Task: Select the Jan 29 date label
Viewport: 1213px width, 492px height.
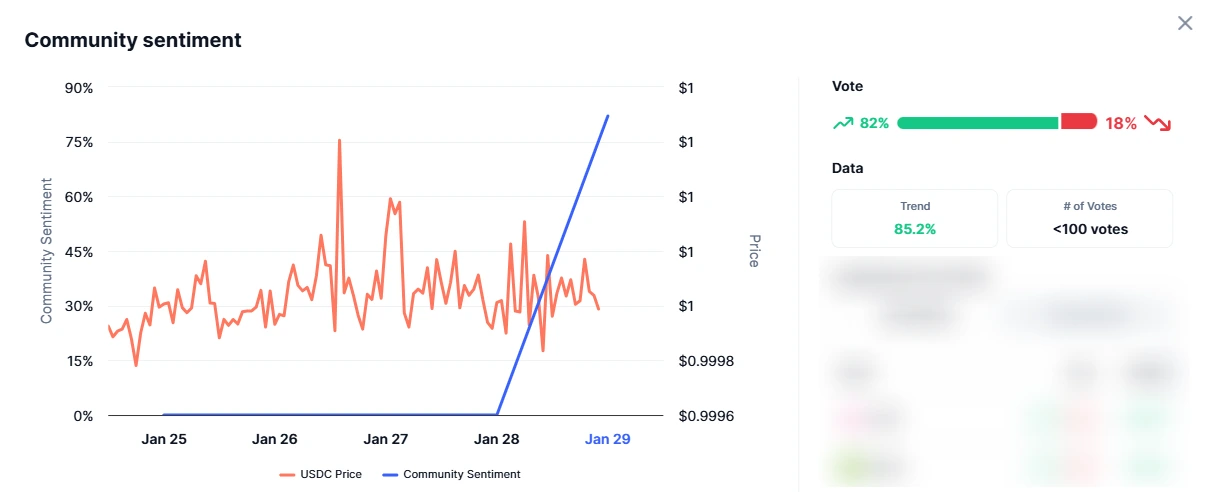Action: (608, 439)
